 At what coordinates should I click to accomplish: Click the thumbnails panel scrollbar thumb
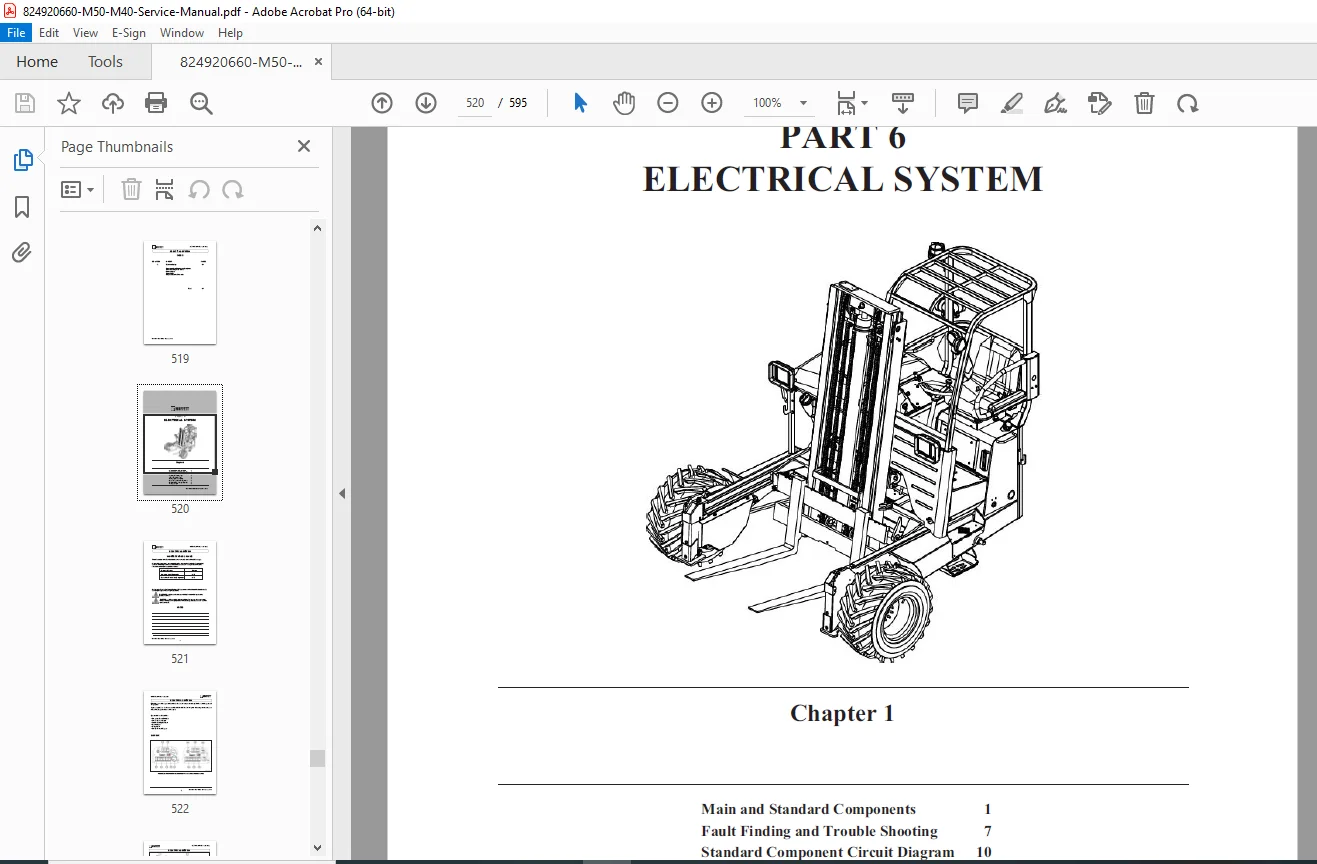(x=318, y=758)
